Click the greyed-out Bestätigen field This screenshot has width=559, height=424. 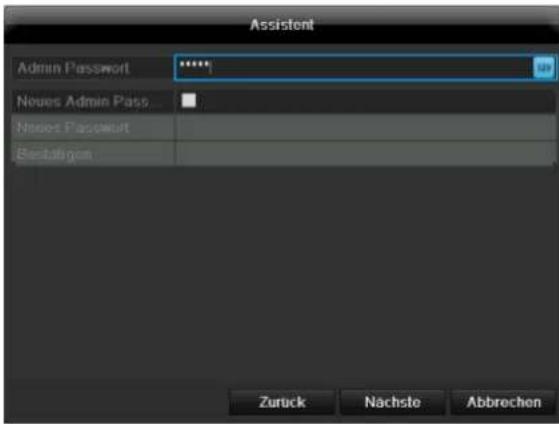(365, 154)
